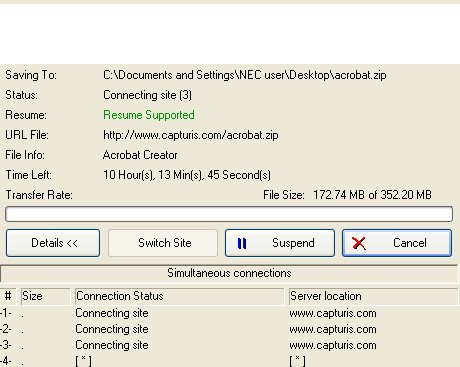Click the Switch Site button

click(x=163, y=243)
